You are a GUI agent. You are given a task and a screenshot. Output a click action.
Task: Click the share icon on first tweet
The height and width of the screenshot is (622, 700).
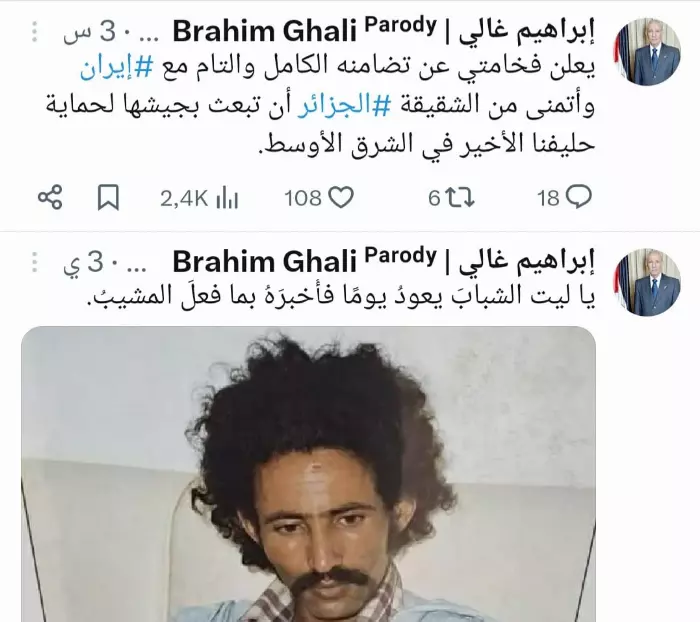[x=50, y=197]
